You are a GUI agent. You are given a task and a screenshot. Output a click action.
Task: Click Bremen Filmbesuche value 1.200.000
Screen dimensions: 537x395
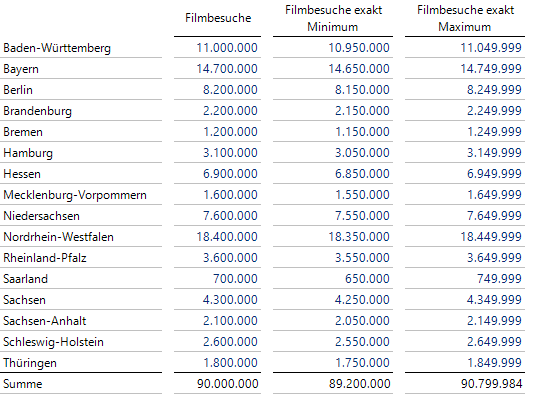tap(230, 132)
